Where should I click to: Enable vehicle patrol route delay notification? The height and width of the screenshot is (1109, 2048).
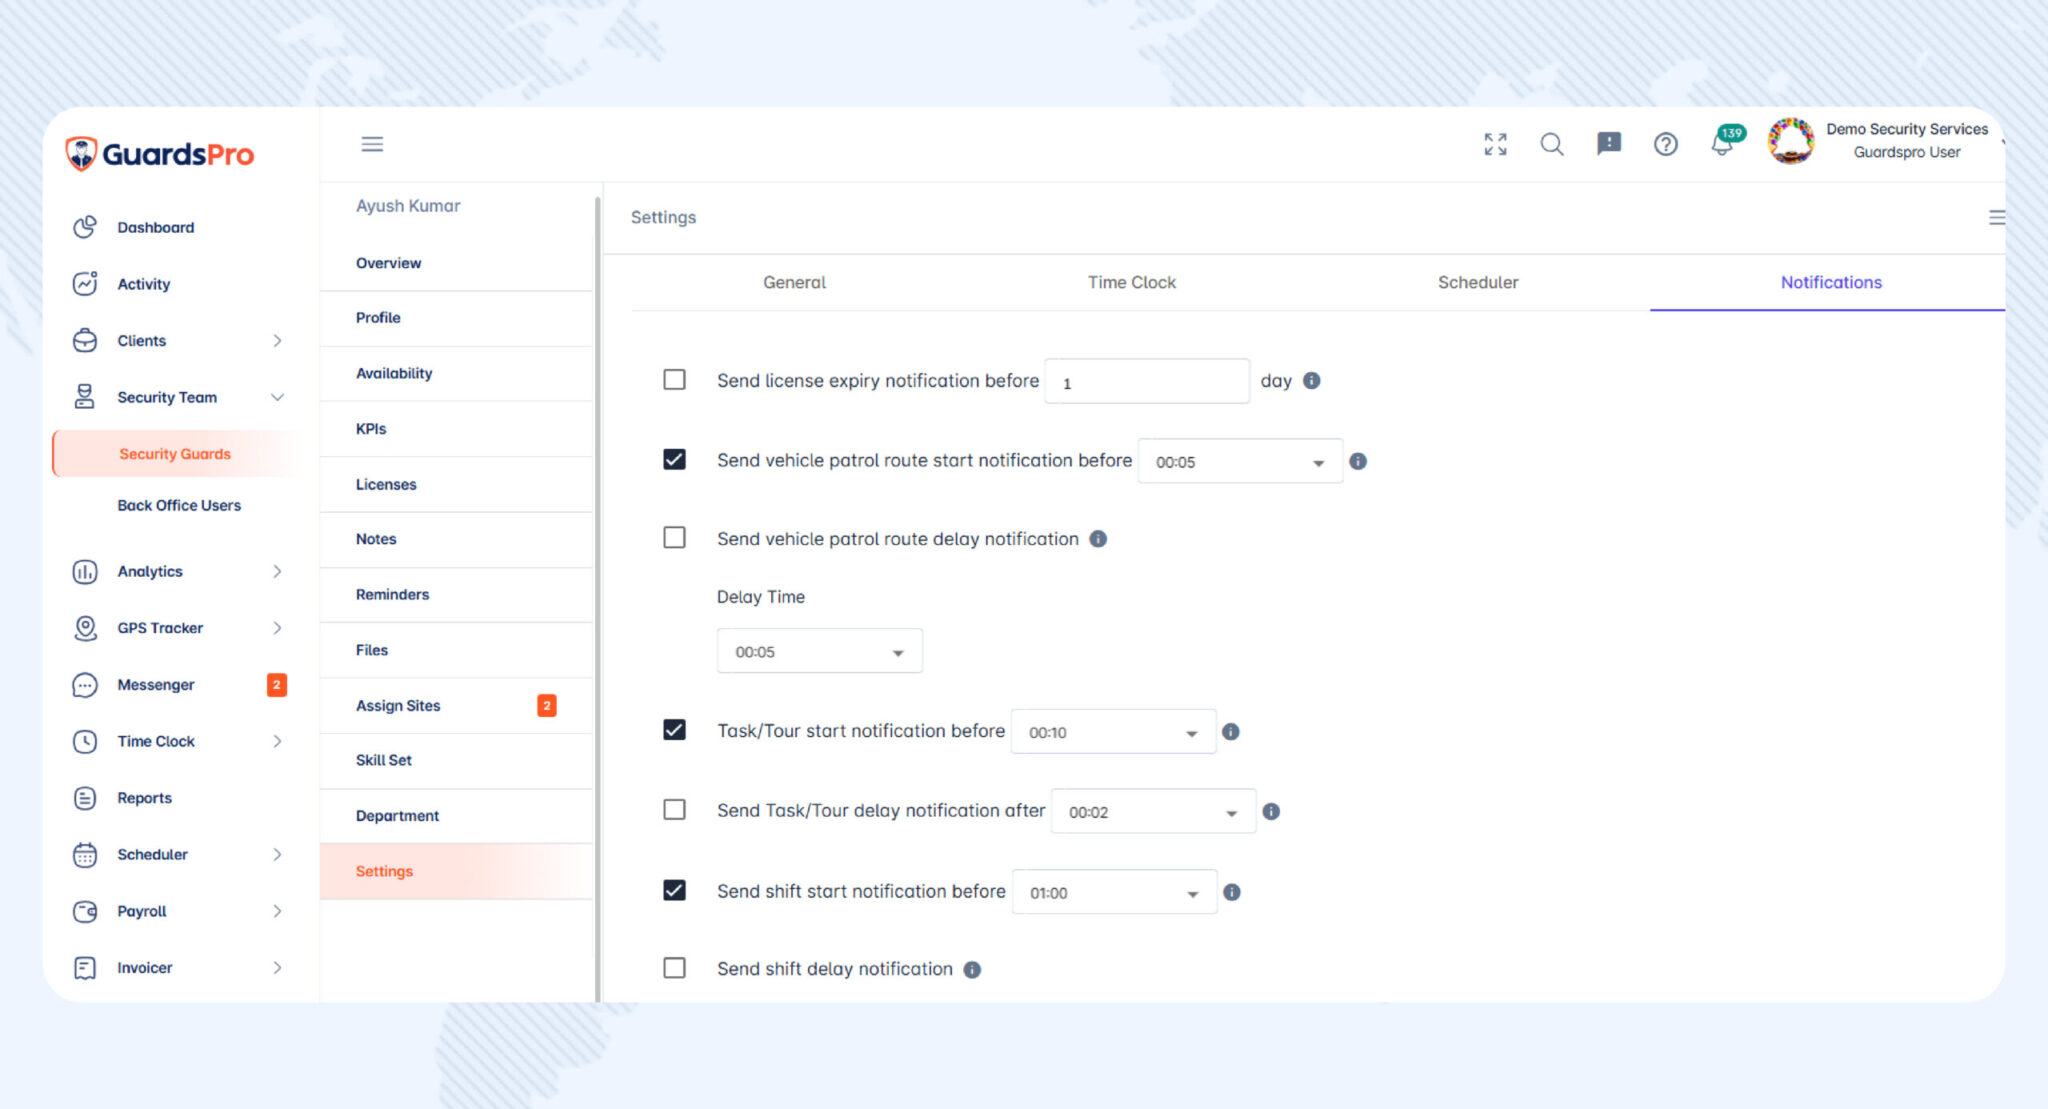pyautogui.click(x=675, y=538)
